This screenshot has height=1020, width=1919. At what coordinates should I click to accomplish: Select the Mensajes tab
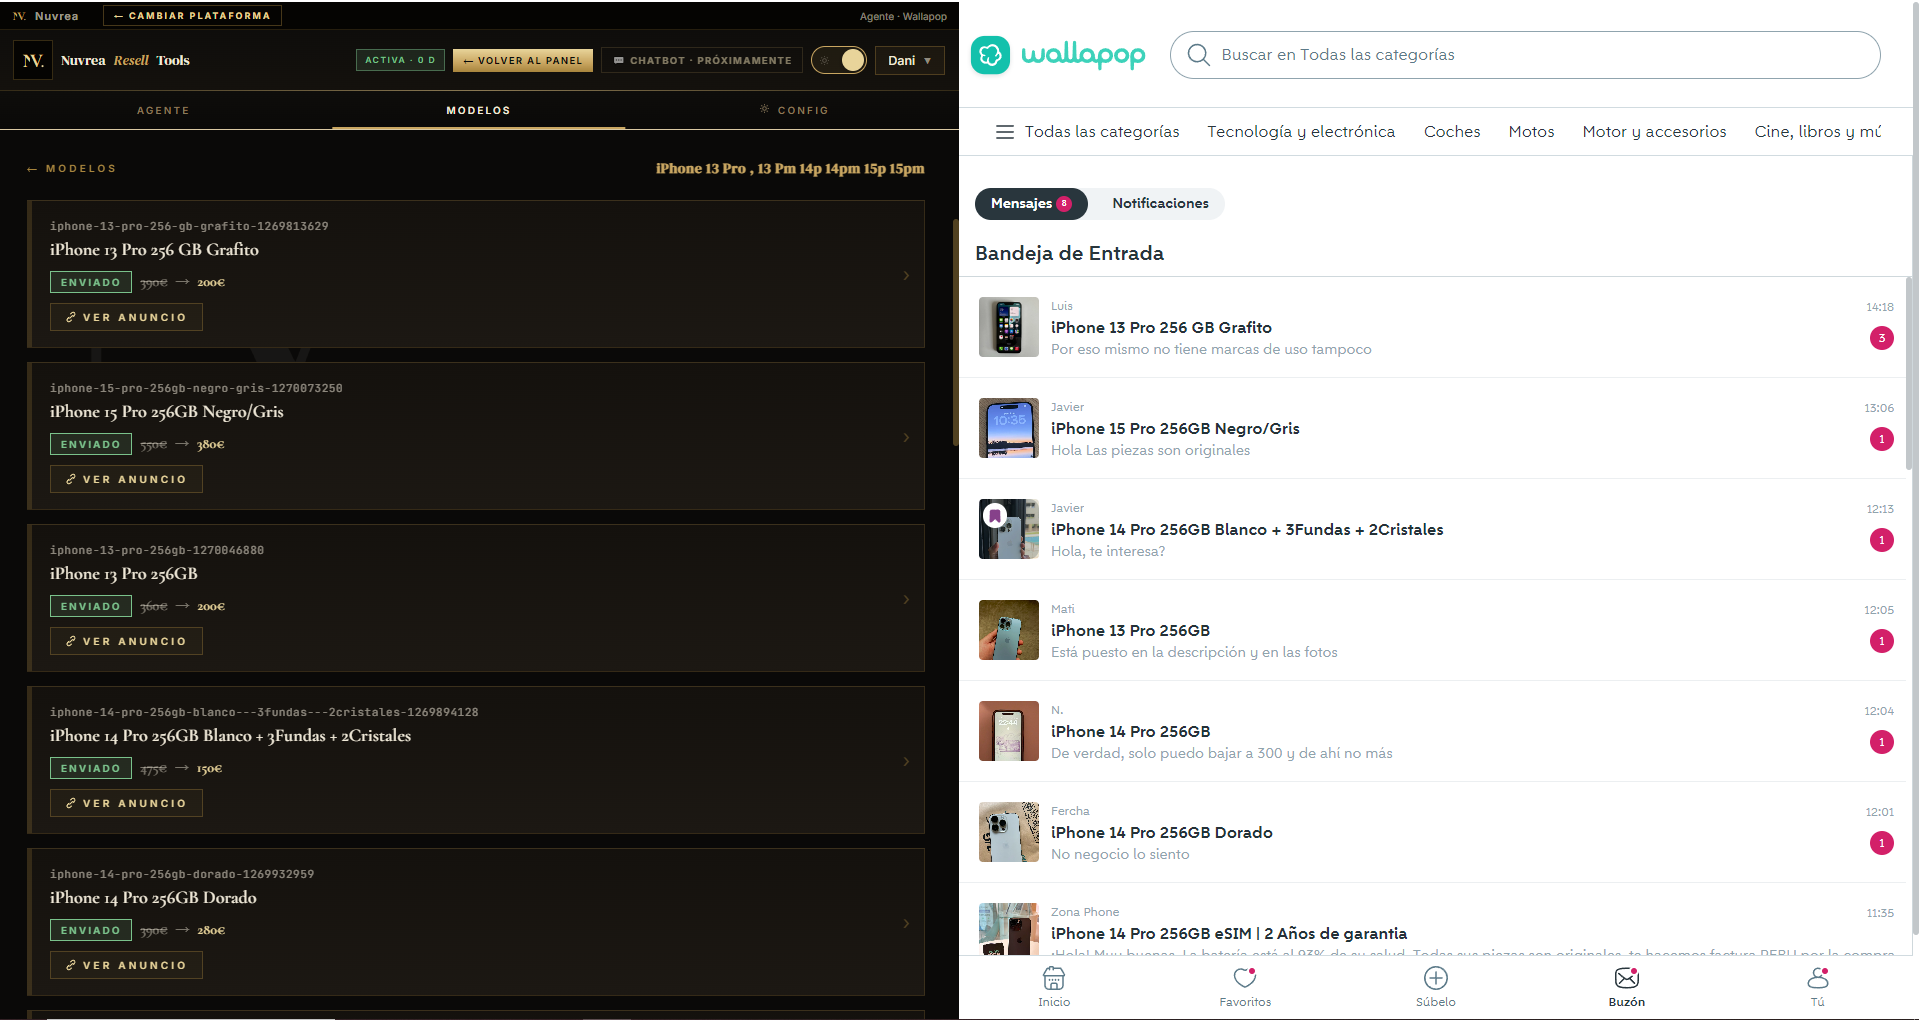pos(1031,203)
